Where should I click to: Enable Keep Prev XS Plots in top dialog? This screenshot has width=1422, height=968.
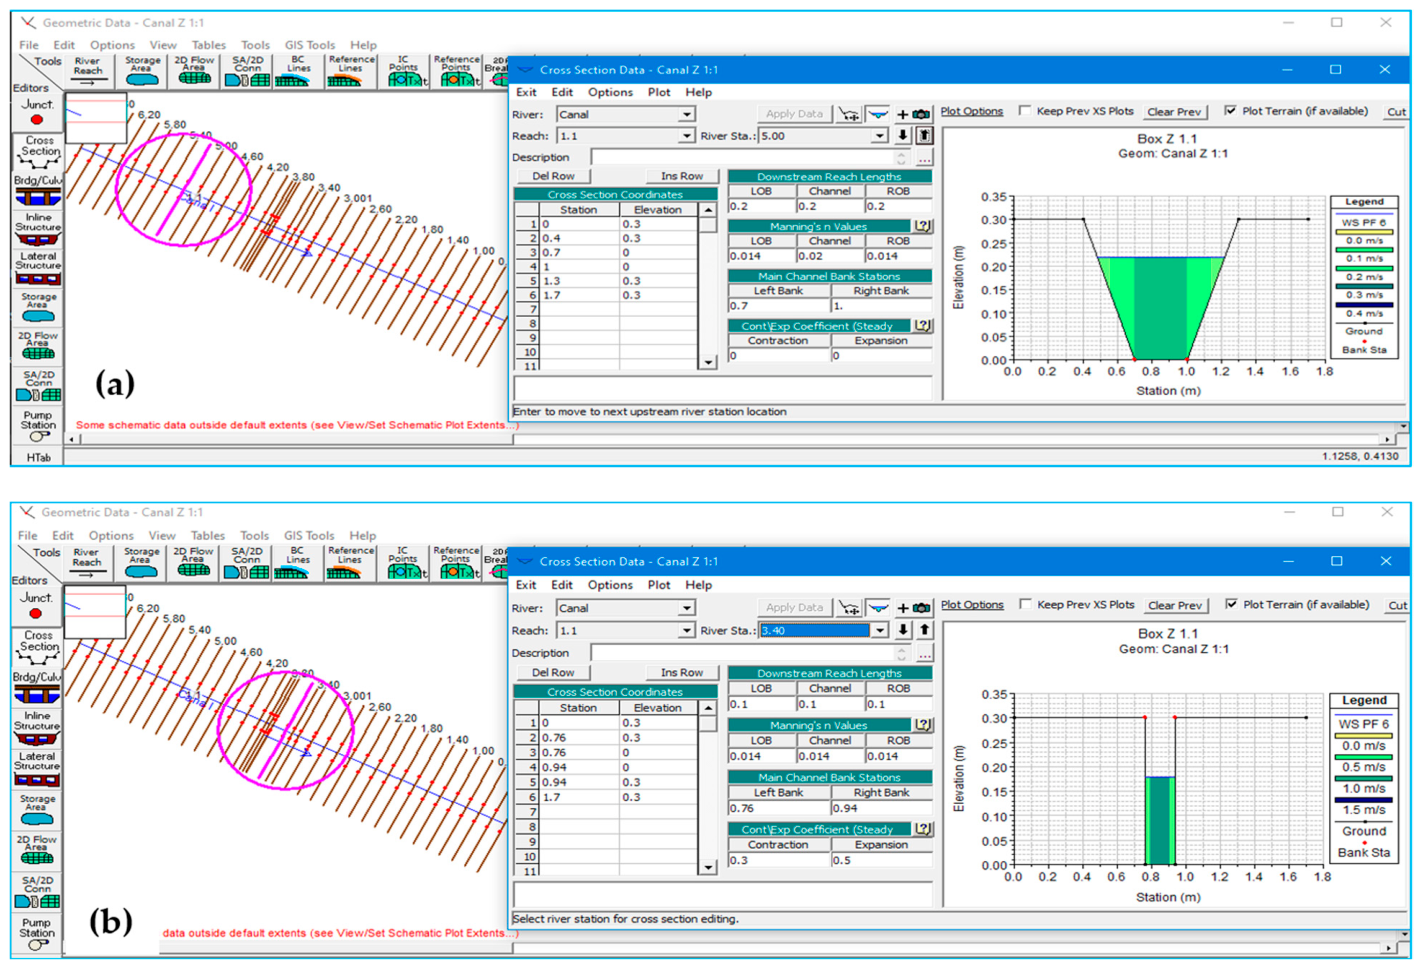1025,111
